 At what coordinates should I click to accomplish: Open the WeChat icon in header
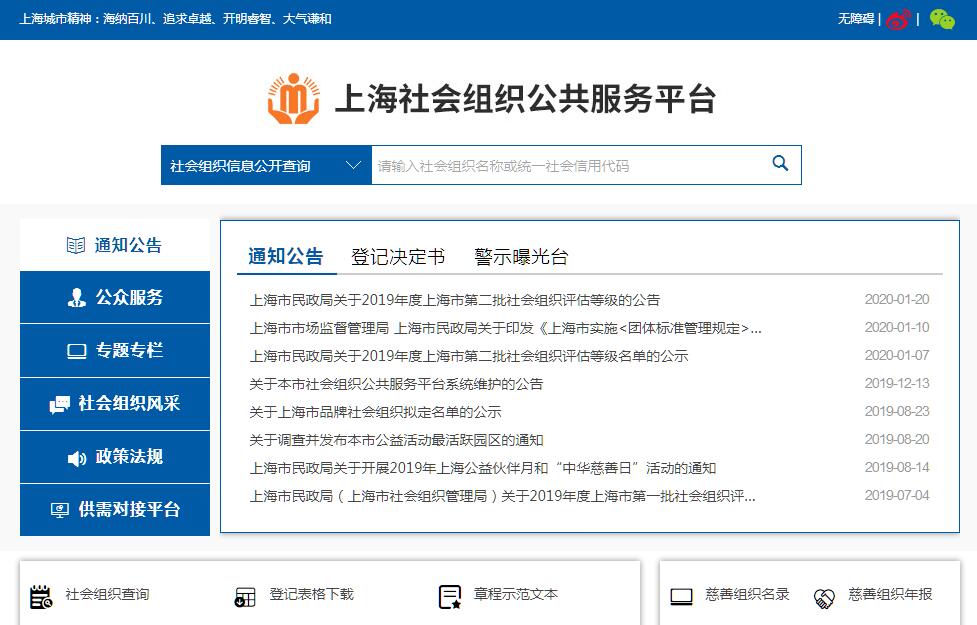click(x=941, y=19)
